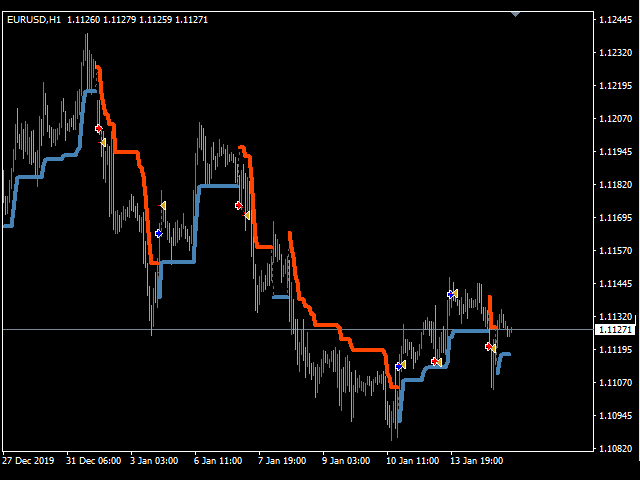Click the current price tag 1.11271

(612, 330)
